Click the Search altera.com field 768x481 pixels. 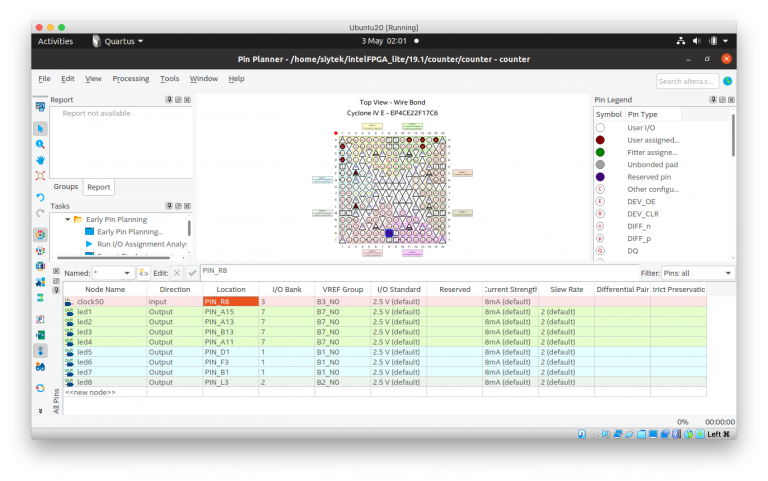pos(686,80)
